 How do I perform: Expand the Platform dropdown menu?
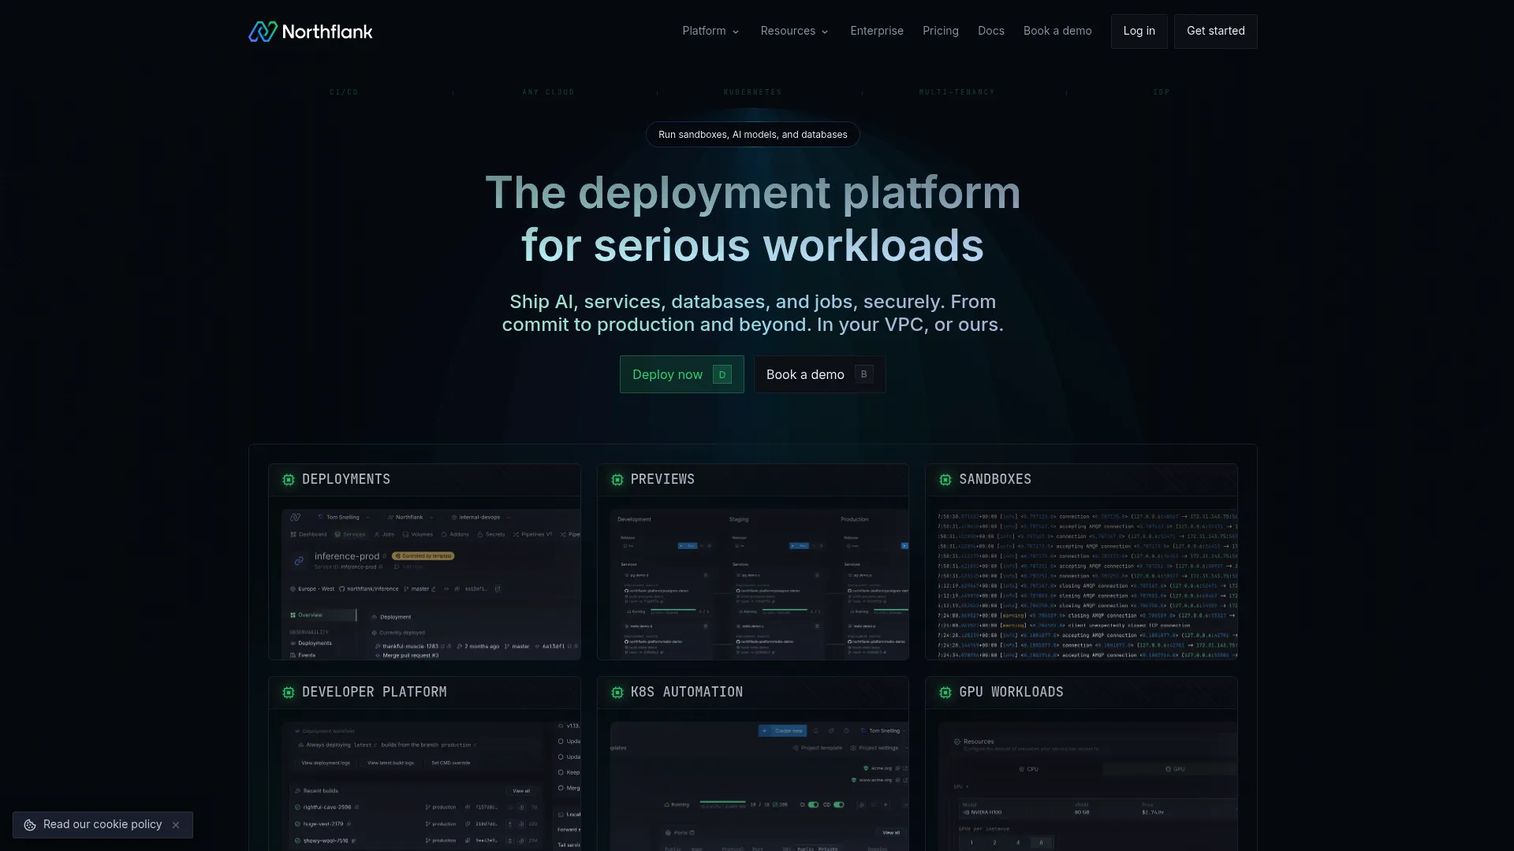711,31
